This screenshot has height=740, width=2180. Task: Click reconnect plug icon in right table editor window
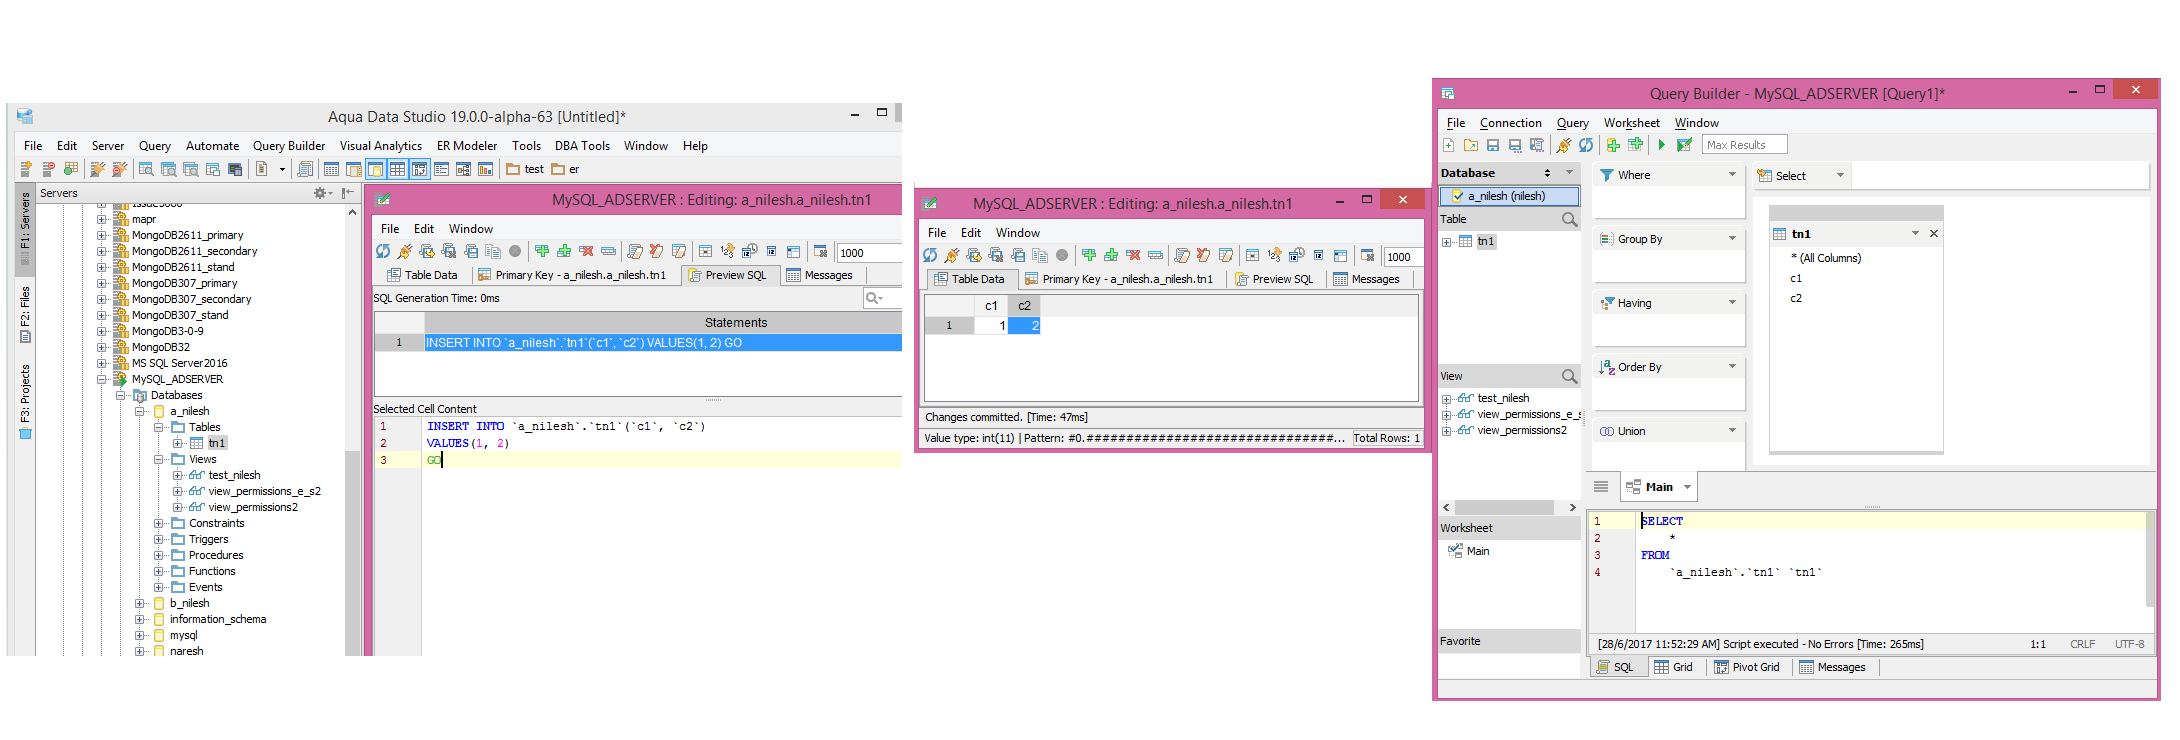952,255
